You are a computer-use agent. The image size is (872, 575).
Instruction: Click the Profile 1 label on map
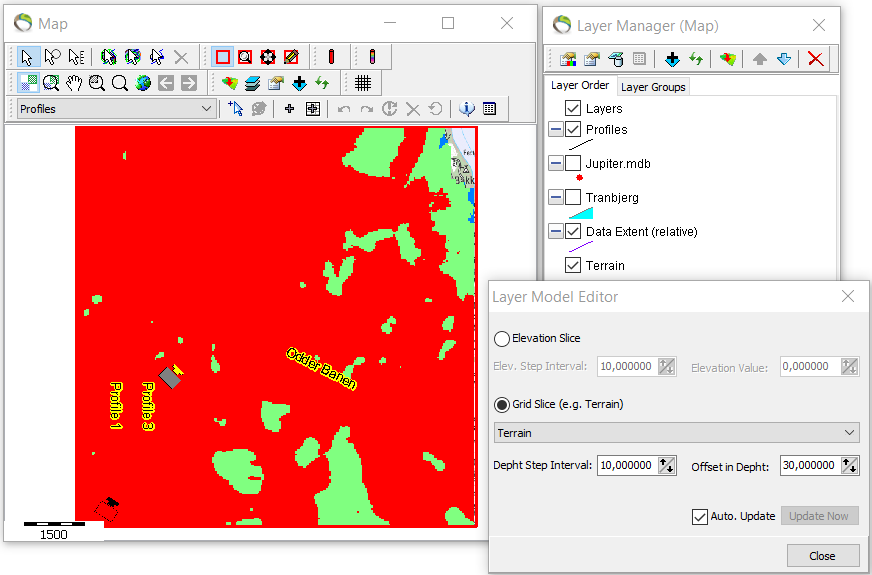pos(116,405)
